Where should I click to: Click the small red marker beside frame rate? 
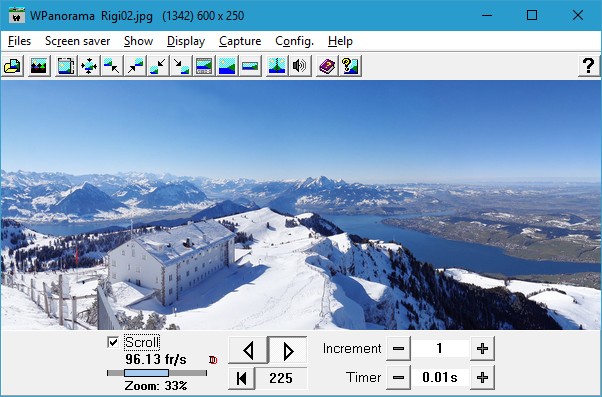point(213,360)
